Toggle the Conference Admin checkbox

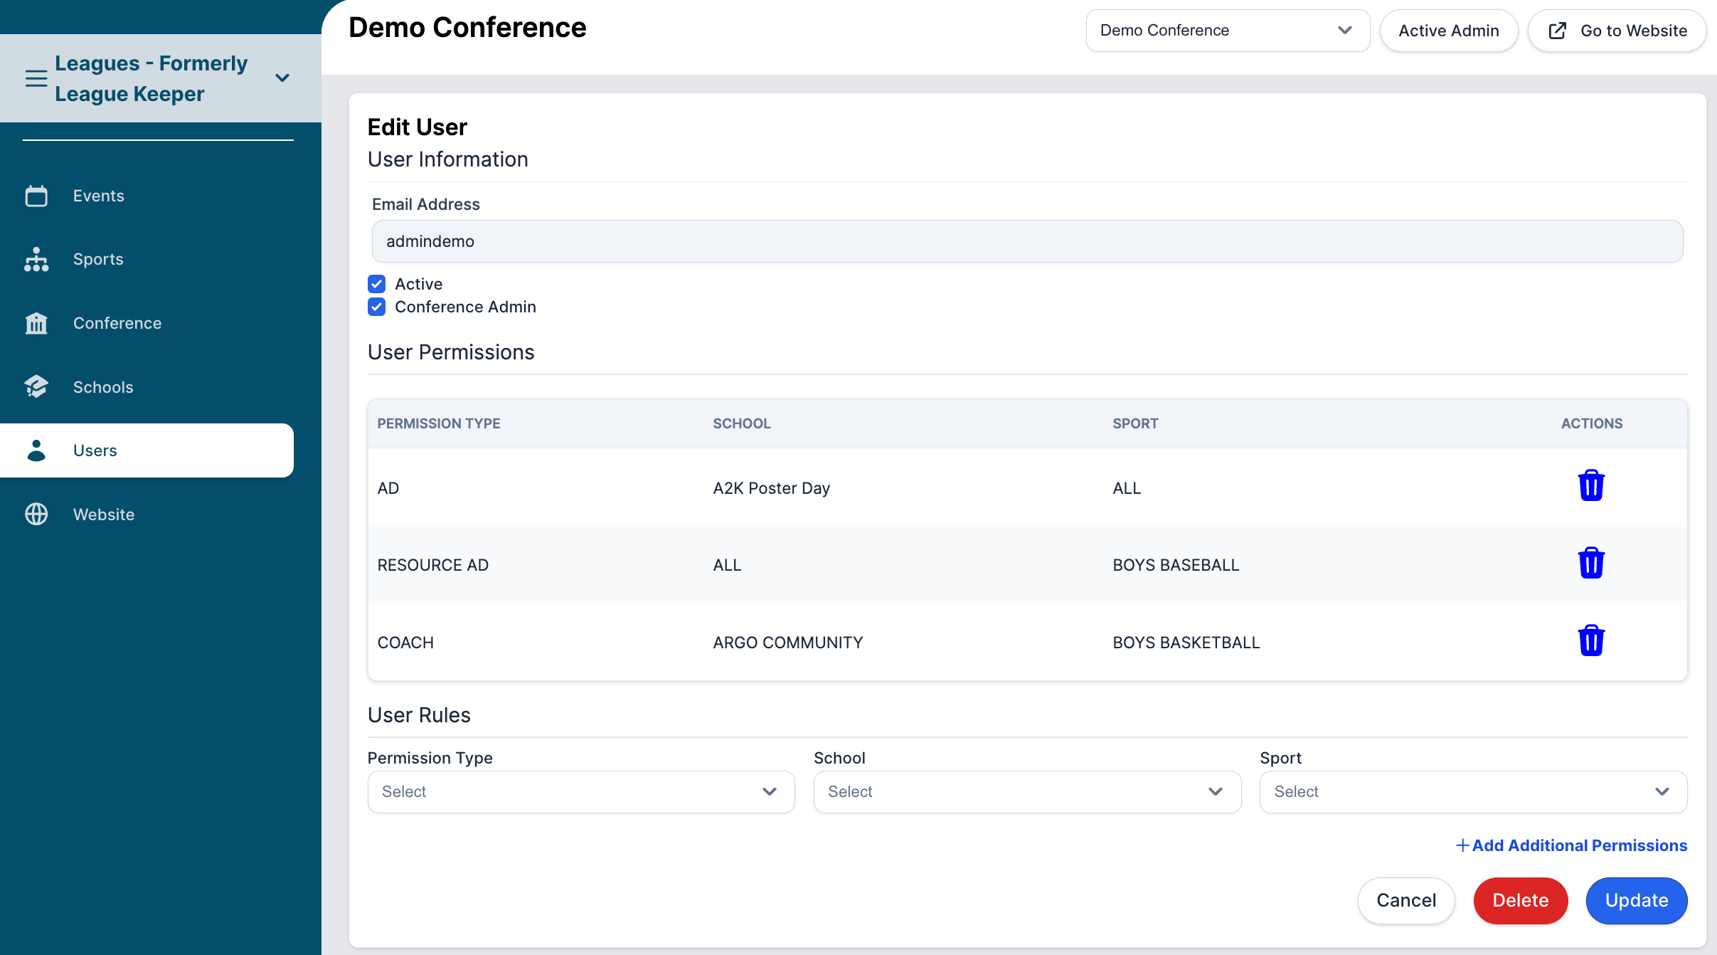coord(377,307)
